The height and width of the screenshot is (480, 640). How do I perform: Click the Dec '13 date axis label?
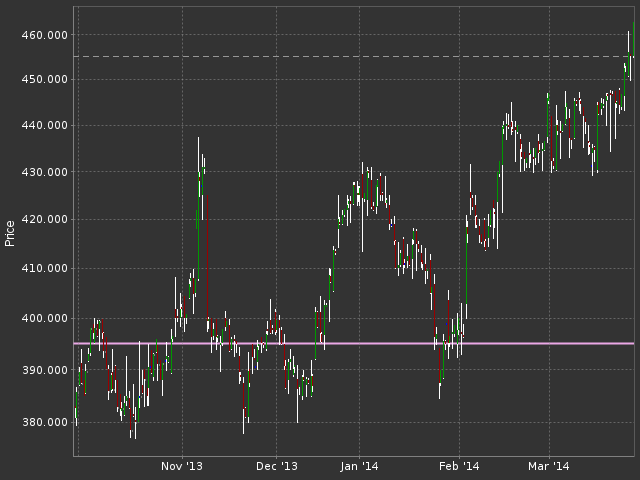[x=277, y=466]
